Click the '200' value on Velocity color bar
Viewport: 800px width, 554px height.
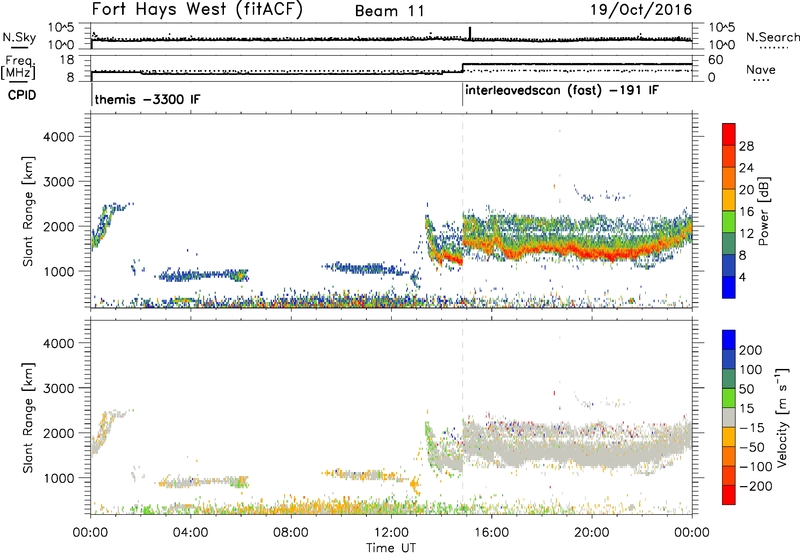(x=751, y=350)
